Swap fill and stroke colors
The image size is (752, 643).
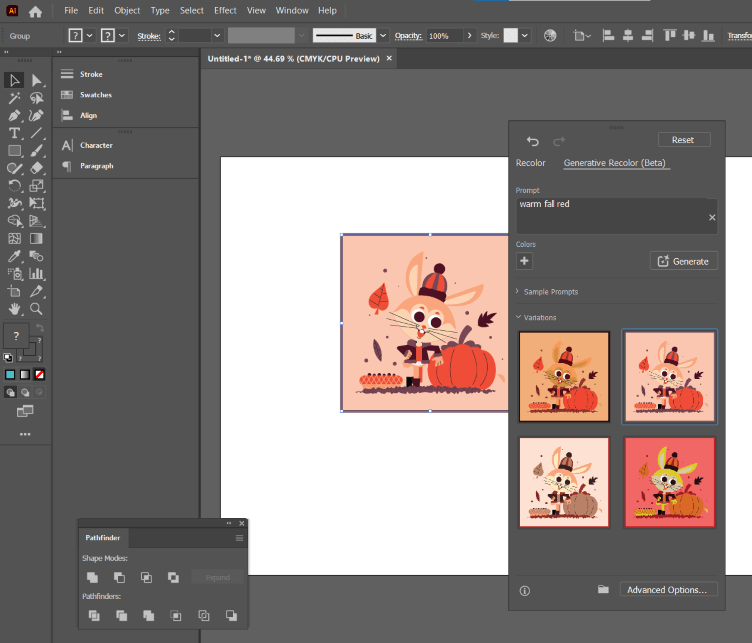point(38,329)
